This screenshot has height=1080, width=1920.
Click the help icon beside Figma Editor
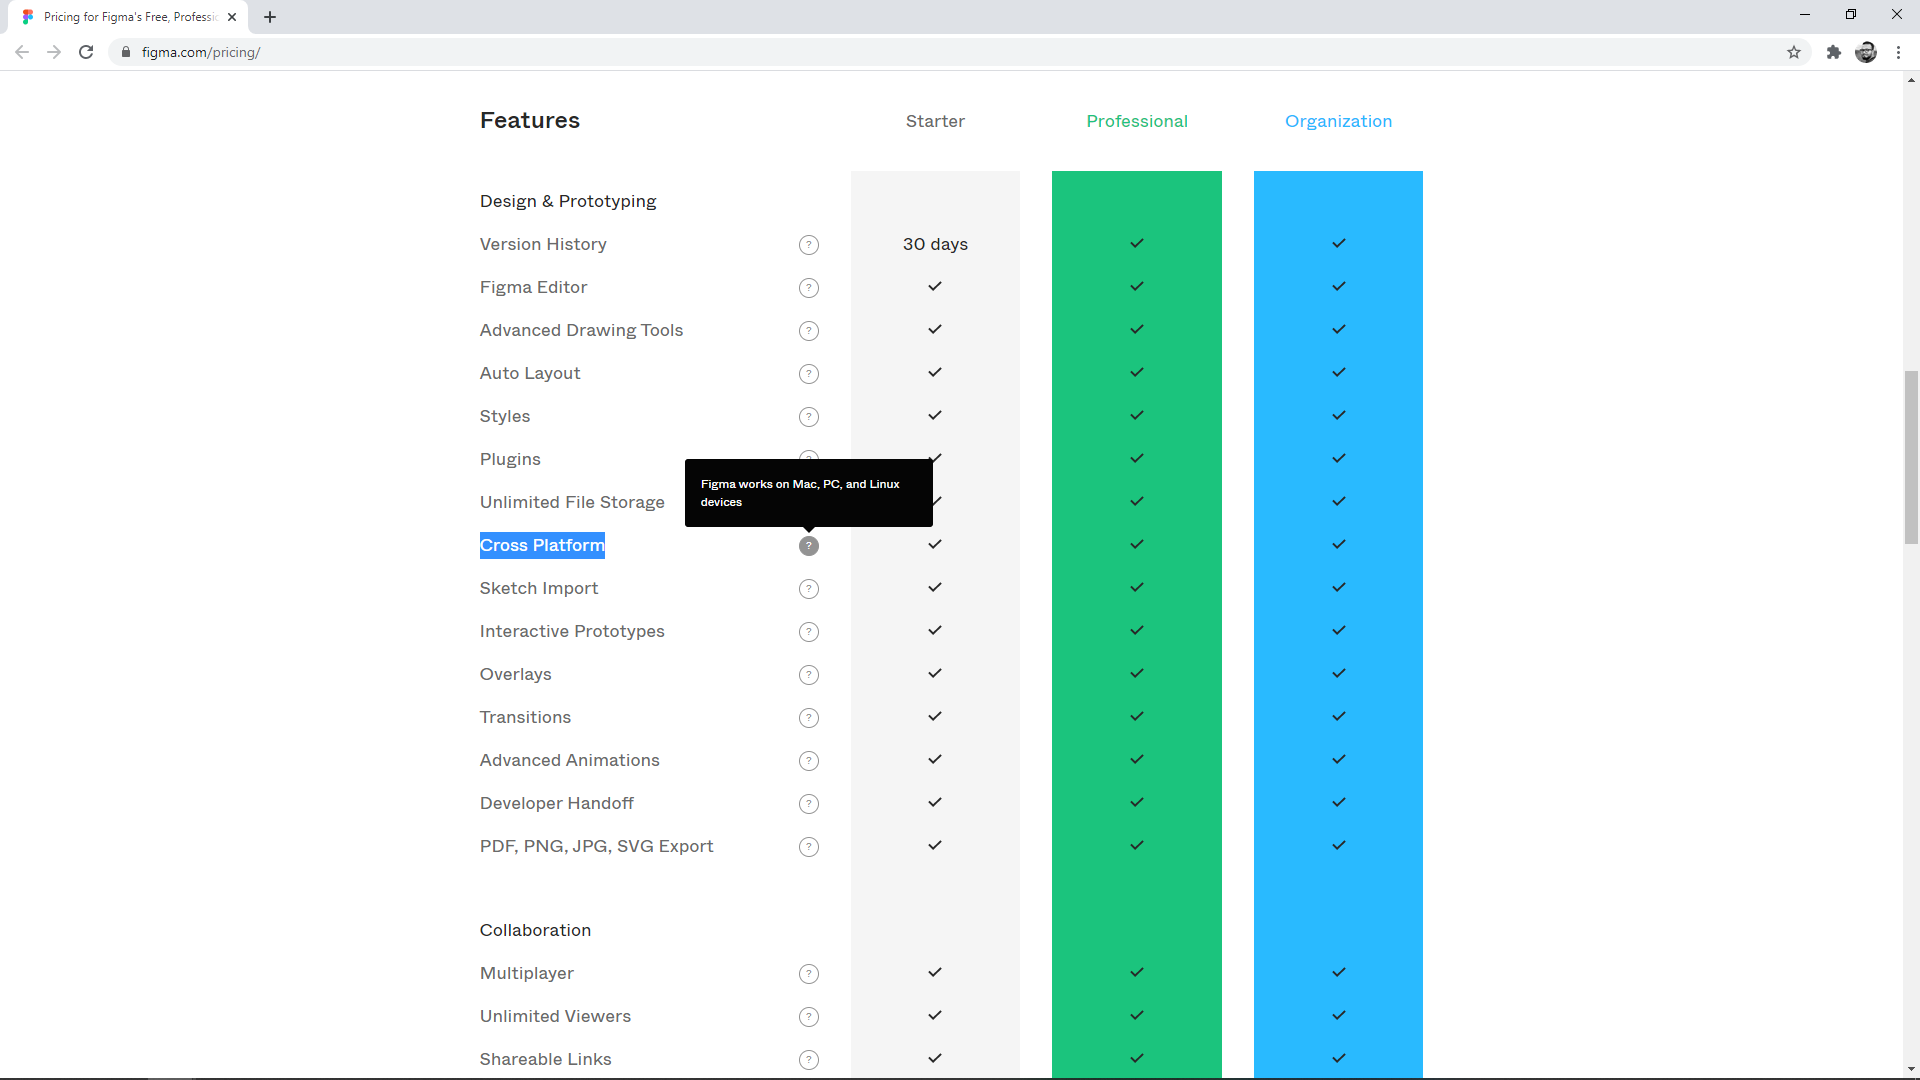pyautogui.click(x=809, y=288)
